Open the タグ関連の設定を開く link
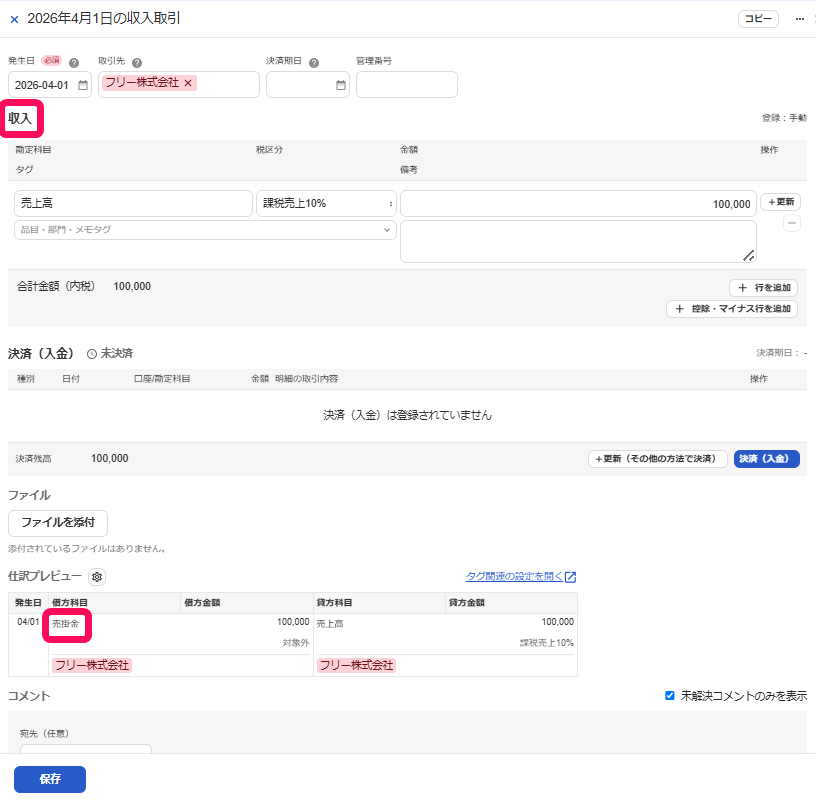The image size is (816, 804). 514,576
